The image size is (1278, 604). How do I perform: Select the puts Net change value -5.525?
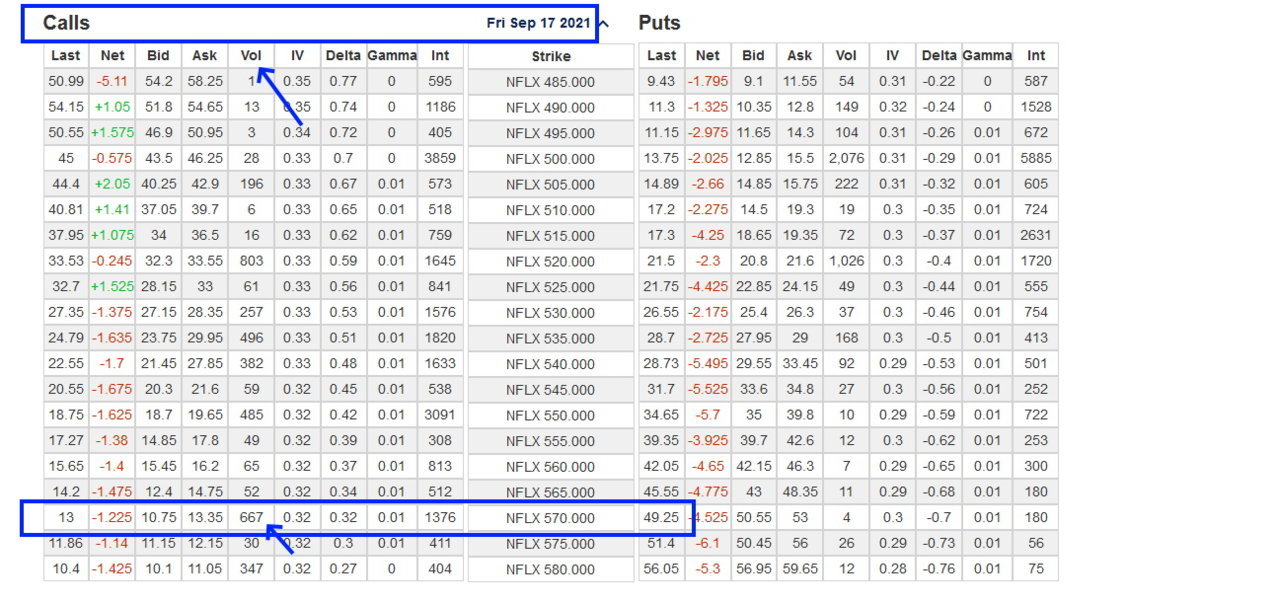pyautogui.click(x=707, y=390)
